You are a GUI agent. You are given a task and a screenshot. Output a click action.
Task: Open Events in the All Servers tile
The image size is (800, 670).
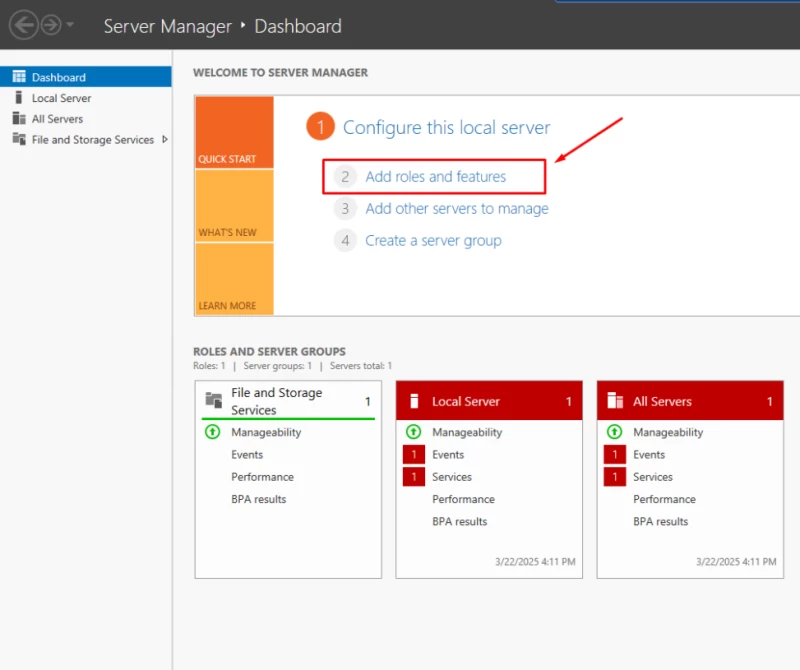649,455
